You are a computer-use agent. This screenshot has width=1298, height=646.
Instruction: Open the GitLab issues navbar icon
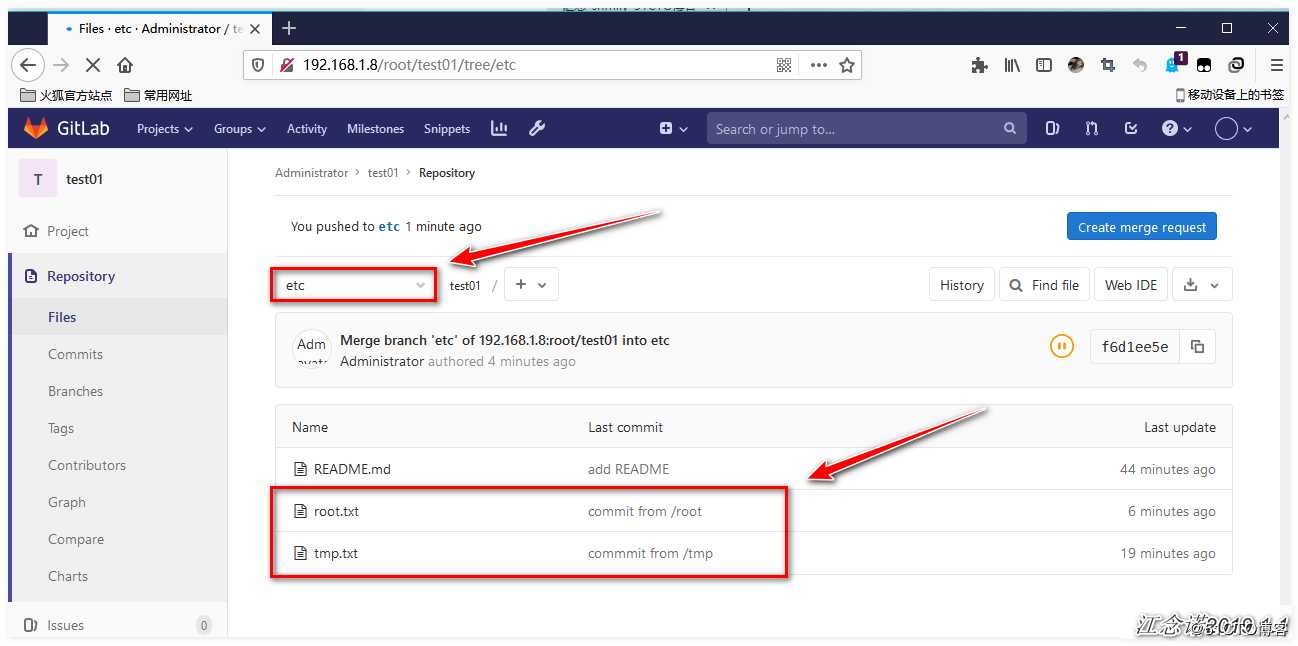click(1052, 128)
